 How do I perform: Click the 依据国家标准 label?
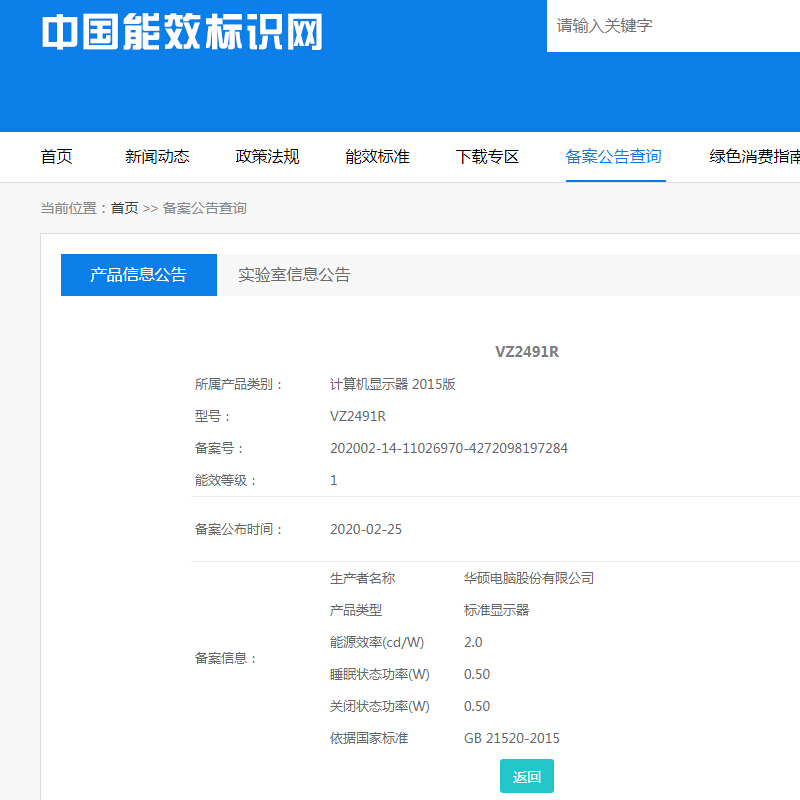369,739
